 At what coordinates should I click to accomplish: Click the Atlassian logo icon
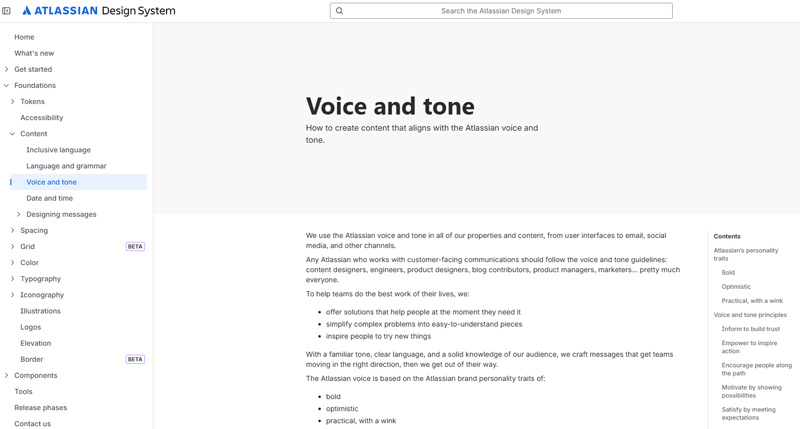(x=27, y=11)
